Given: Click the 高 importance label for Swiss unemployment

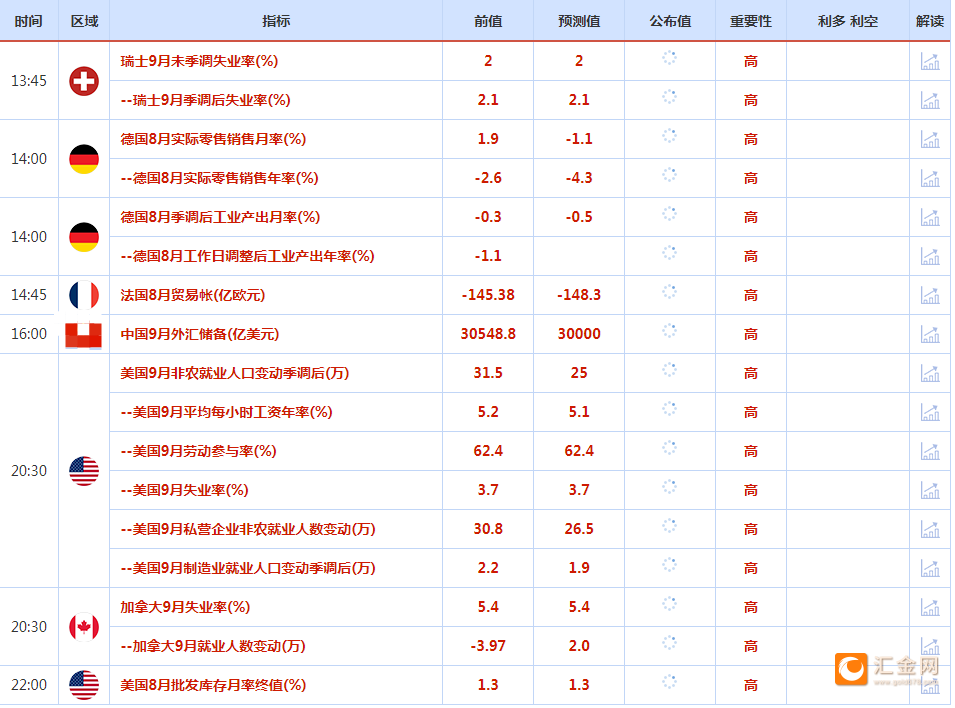Looking at the screenshot, I should click(x=751, y=61).
